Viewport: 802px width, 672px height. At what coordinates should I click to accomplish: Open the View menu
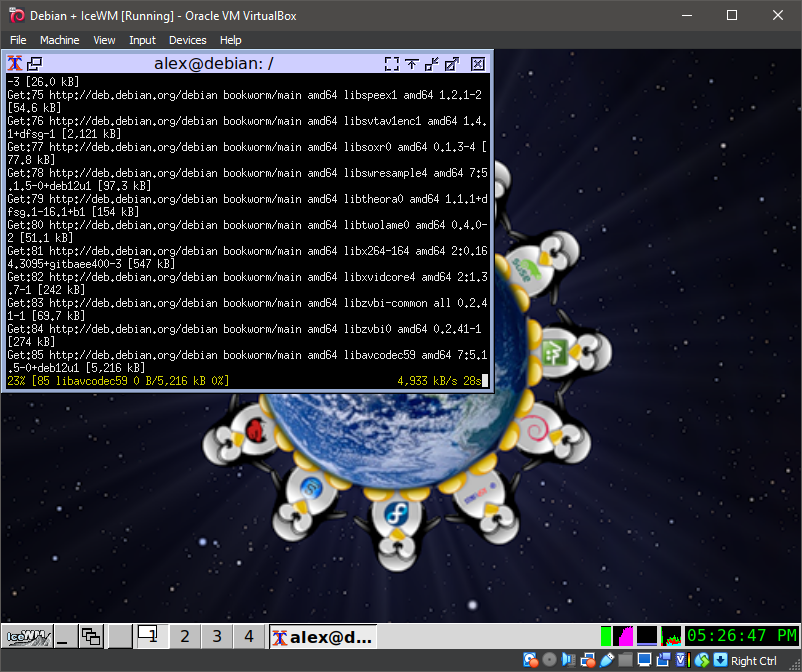tap(104, 40)
